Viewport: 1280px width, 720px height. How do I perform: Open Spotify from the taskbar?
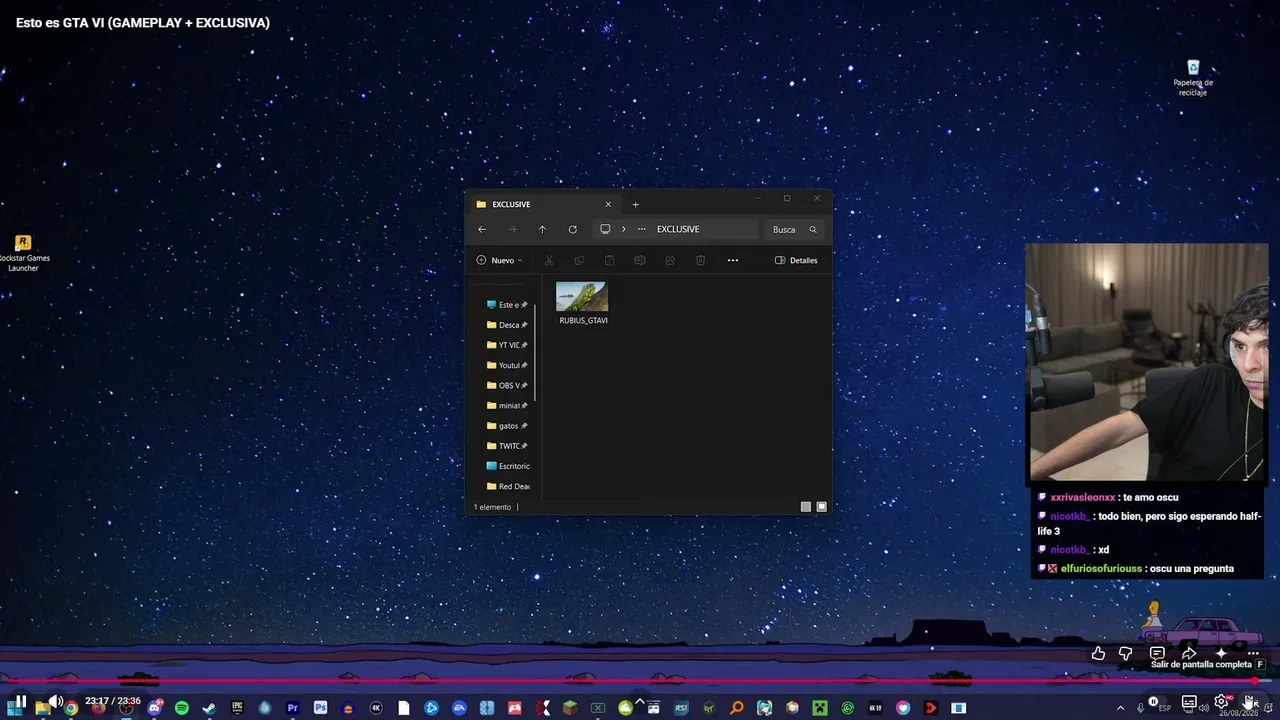[x=182, y=708]
